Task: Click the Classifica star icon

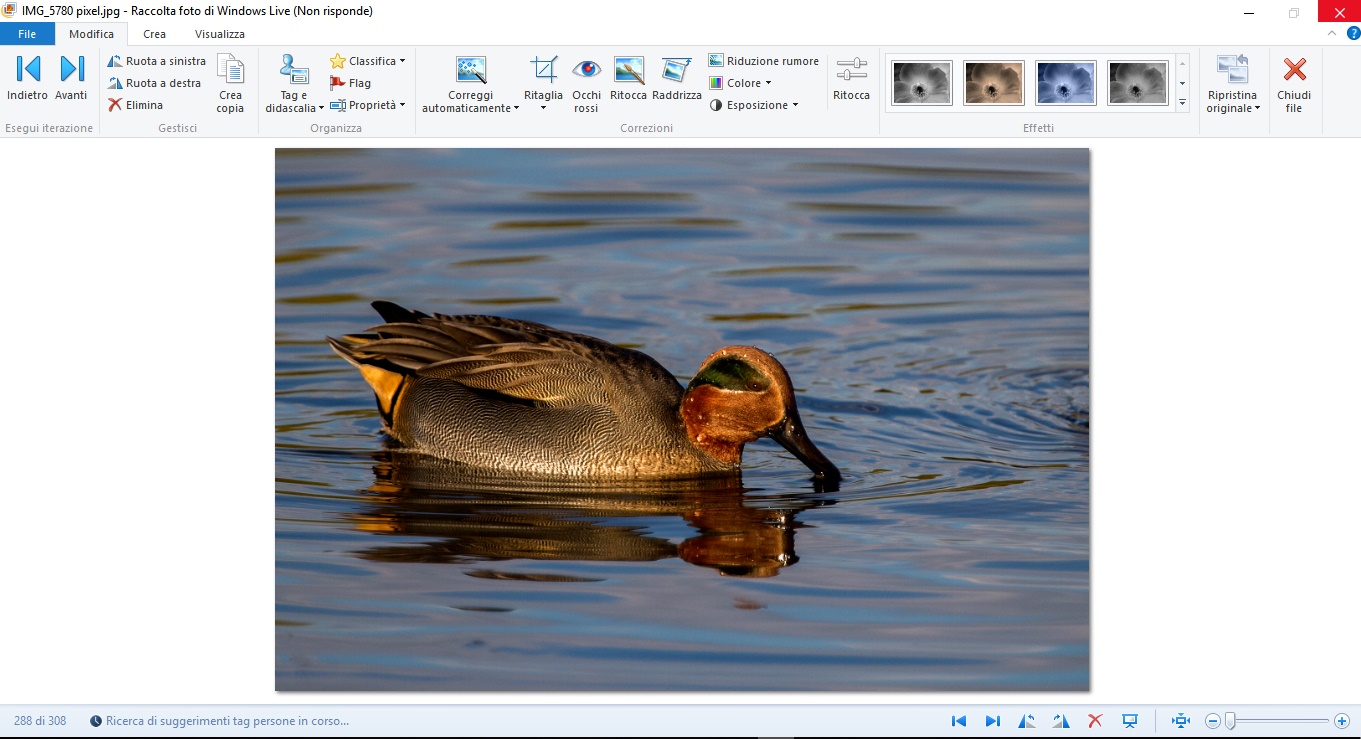Action: pos(338,61)
